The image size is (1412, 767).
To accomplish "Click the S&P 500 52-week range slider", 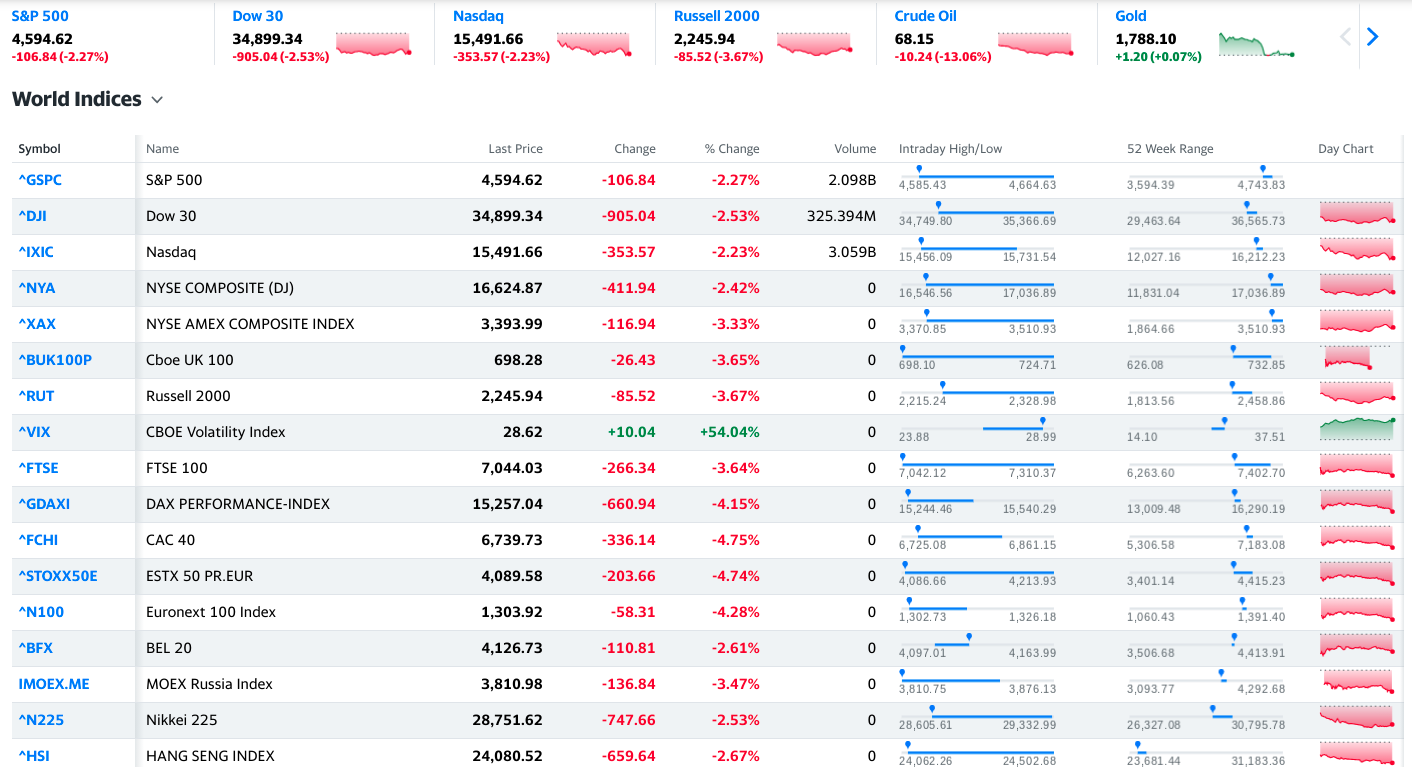I will (1205, 177).
